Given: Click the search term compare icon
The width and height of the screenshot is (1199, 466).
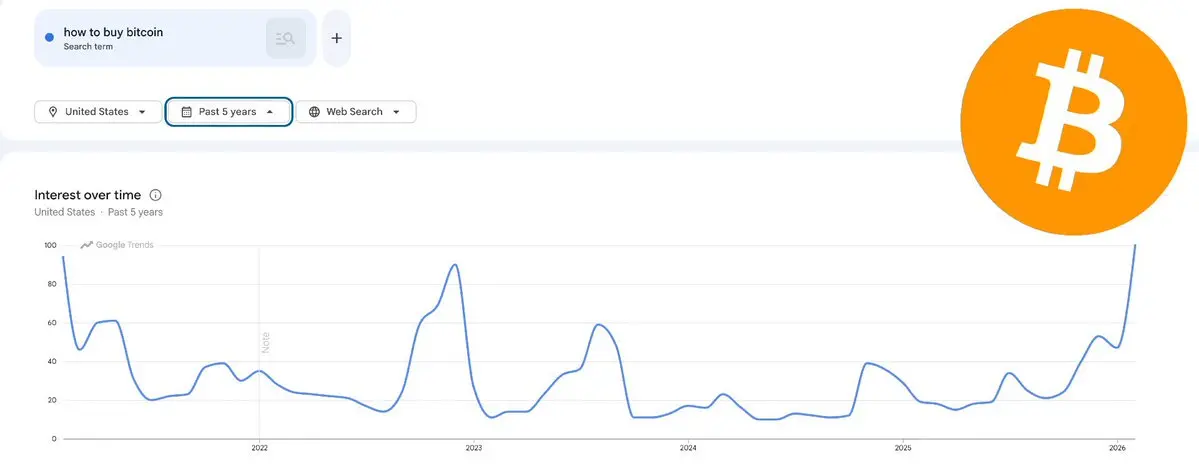Looking at the screenshot, I should tap(286, 38).
